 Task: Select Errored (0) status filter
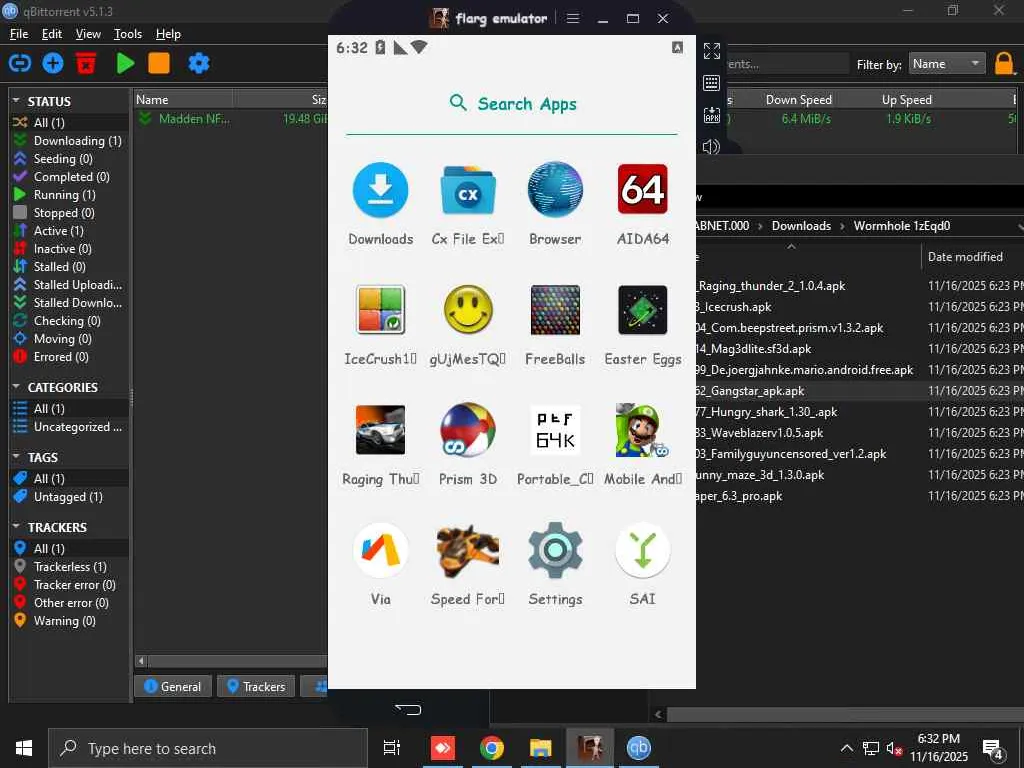click(69, 357)
